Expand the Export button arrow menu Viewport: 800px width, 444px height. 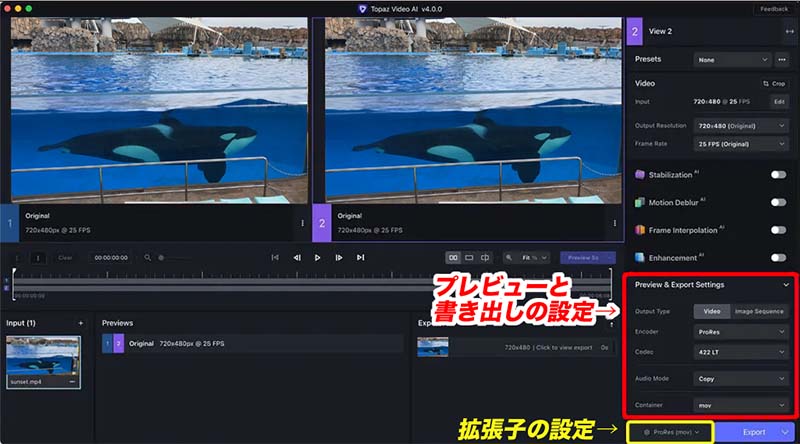[786, 432]
